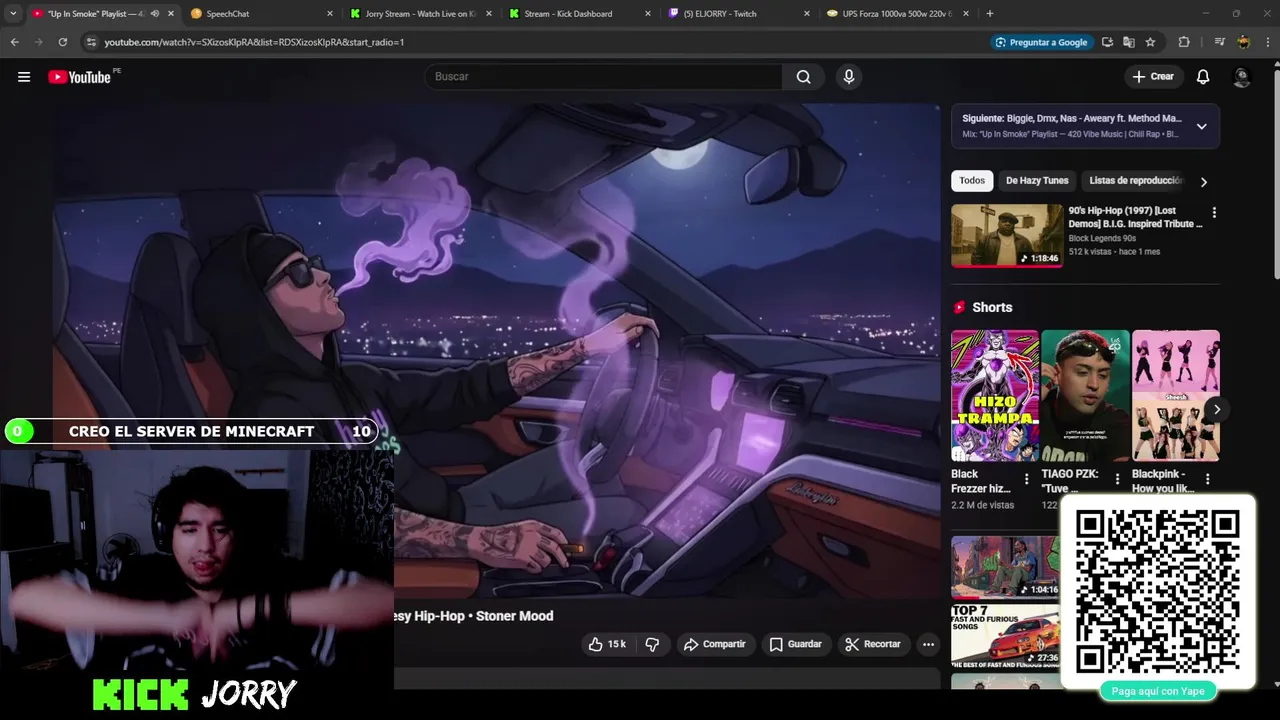Open options for 90's Hip-Hop video
The image size is (1280, 720).
(1214, 213)
